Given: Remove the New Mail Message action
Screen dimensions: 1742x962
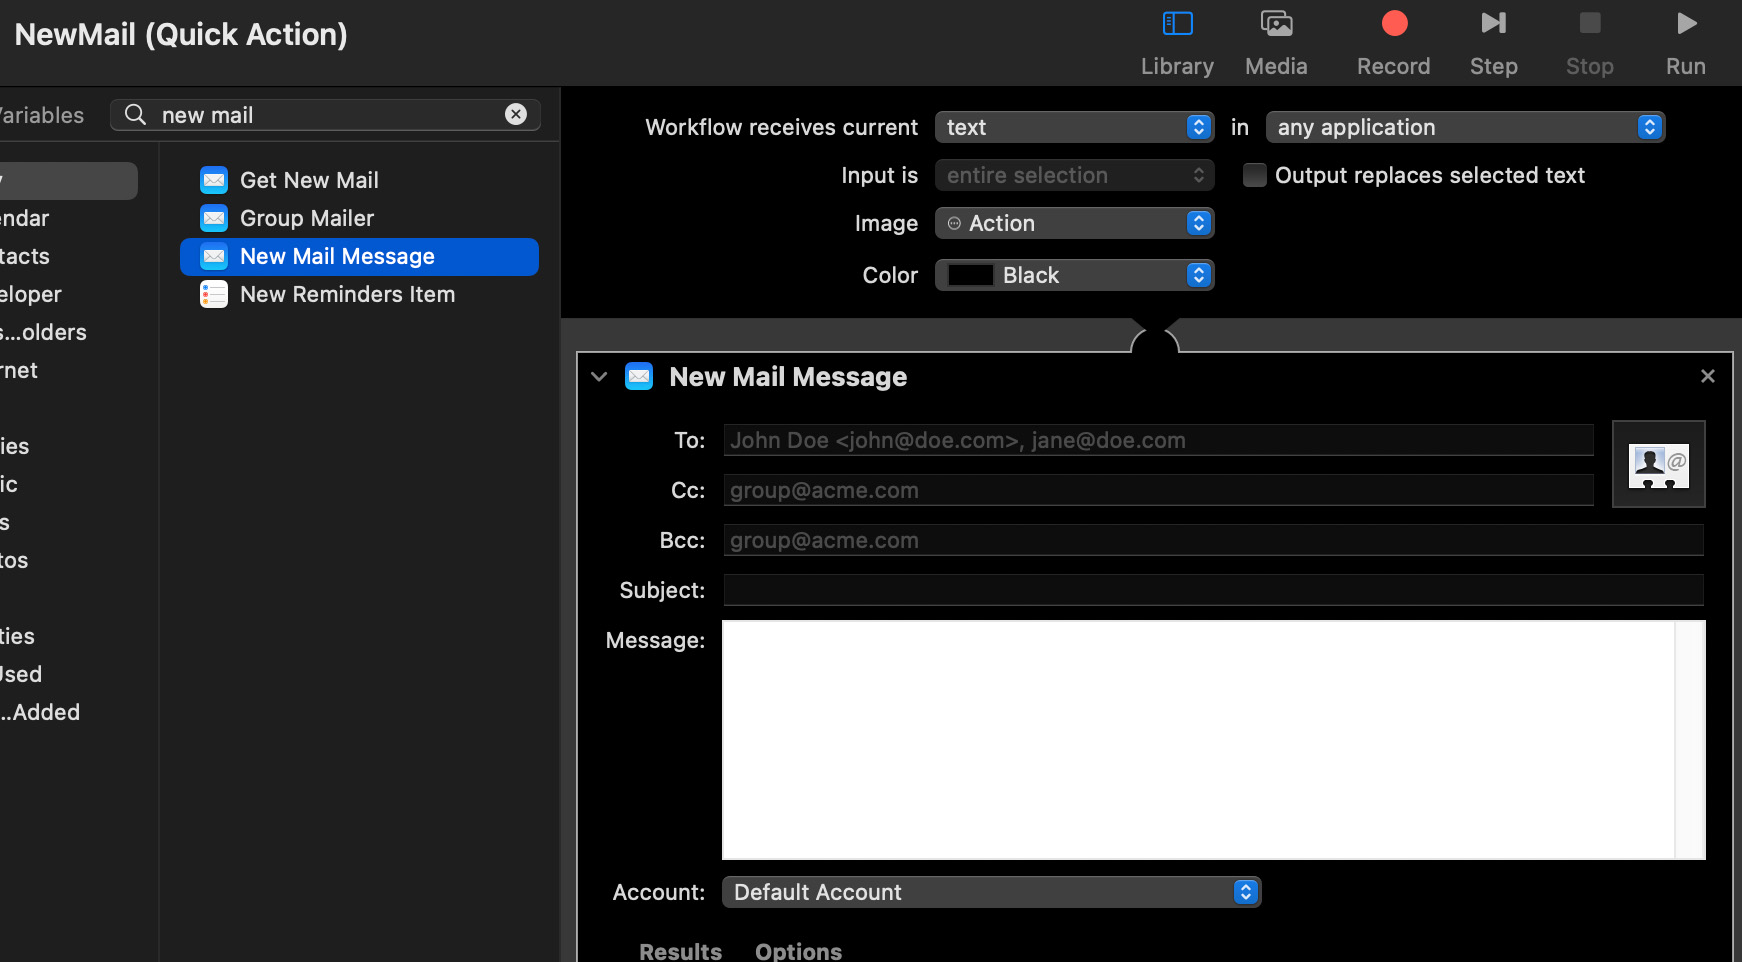Looking at the screenshot, I should click(x=1708, y=376).
